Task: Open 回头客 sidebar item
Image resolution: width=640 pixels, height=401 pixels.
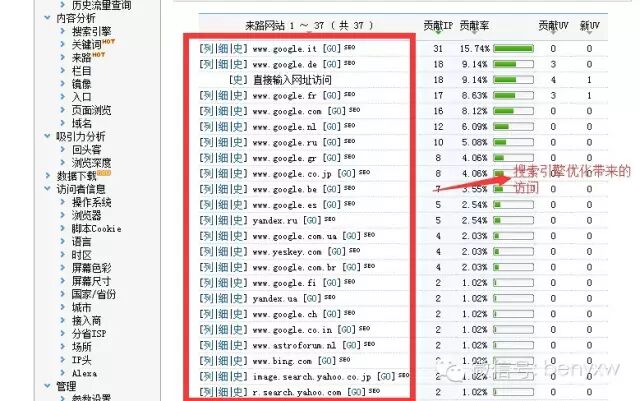Action: [x=87, y=149]
